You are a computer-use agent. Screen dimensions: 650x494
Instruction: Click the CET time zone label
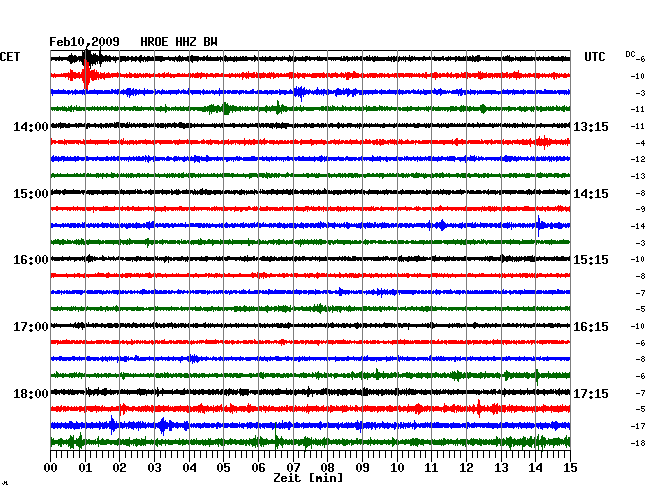coord(10,57)
